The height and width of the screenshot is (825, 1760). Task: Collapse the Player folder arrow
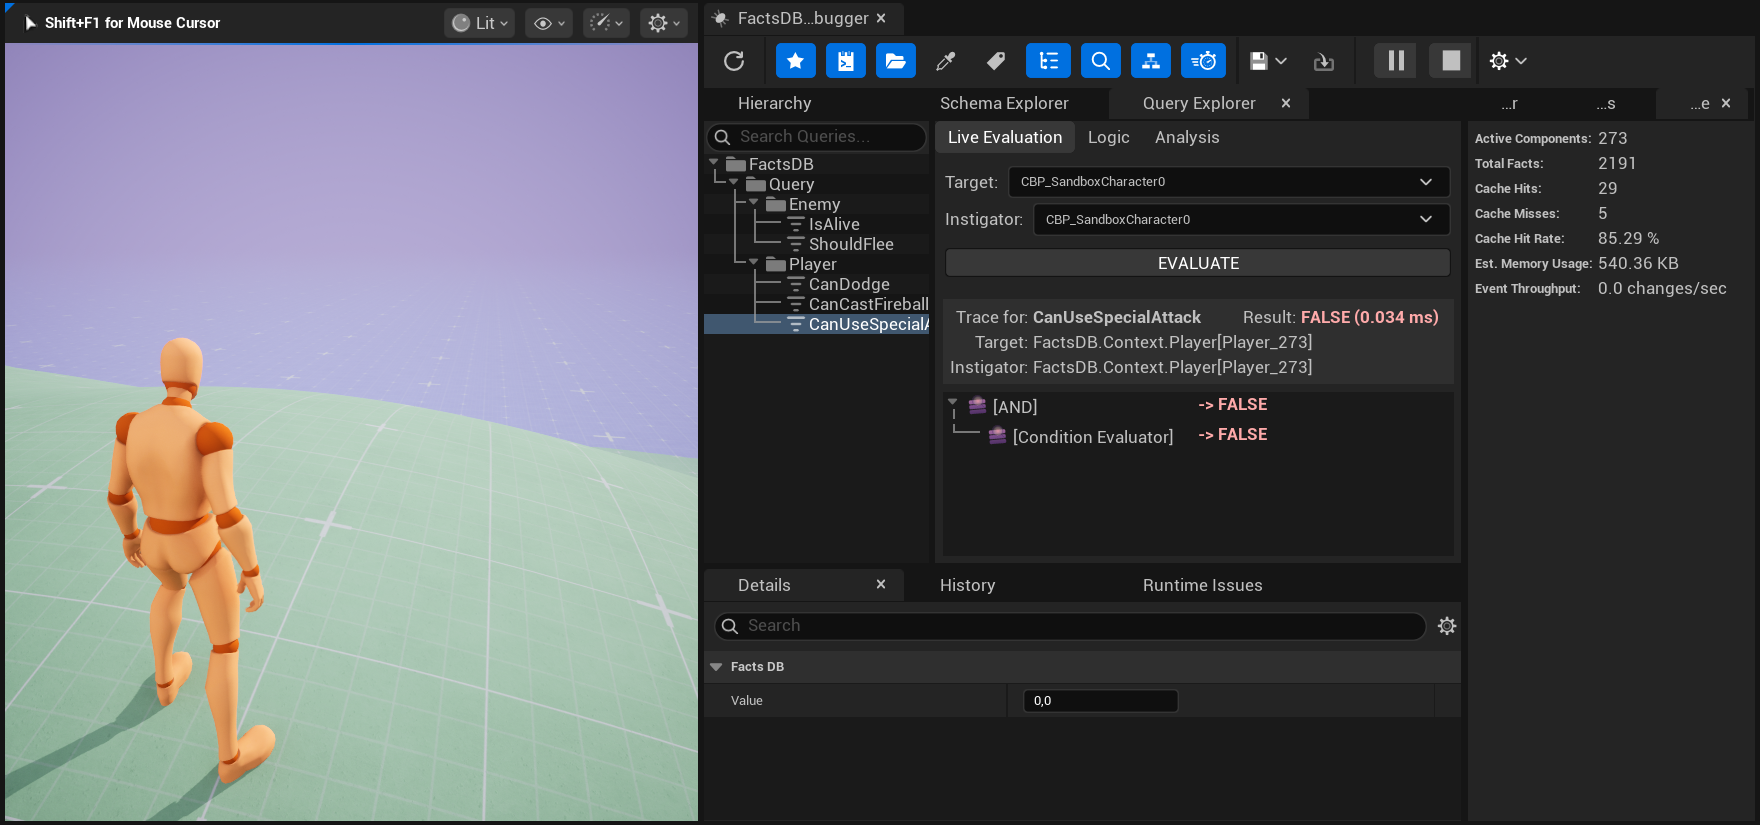tap(754, 262)
